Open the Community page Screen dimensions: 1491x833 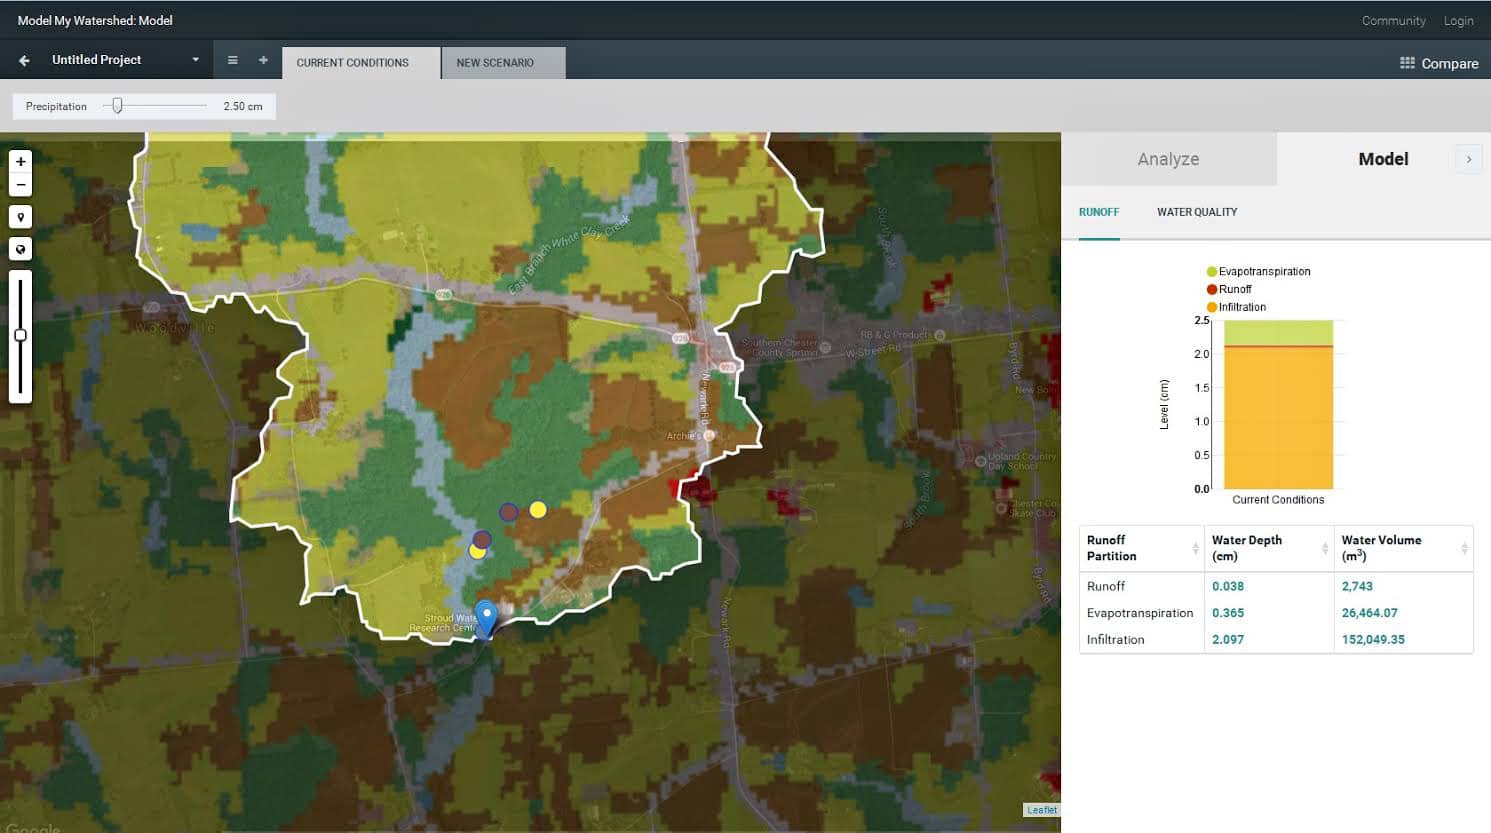click(1393, 20)
